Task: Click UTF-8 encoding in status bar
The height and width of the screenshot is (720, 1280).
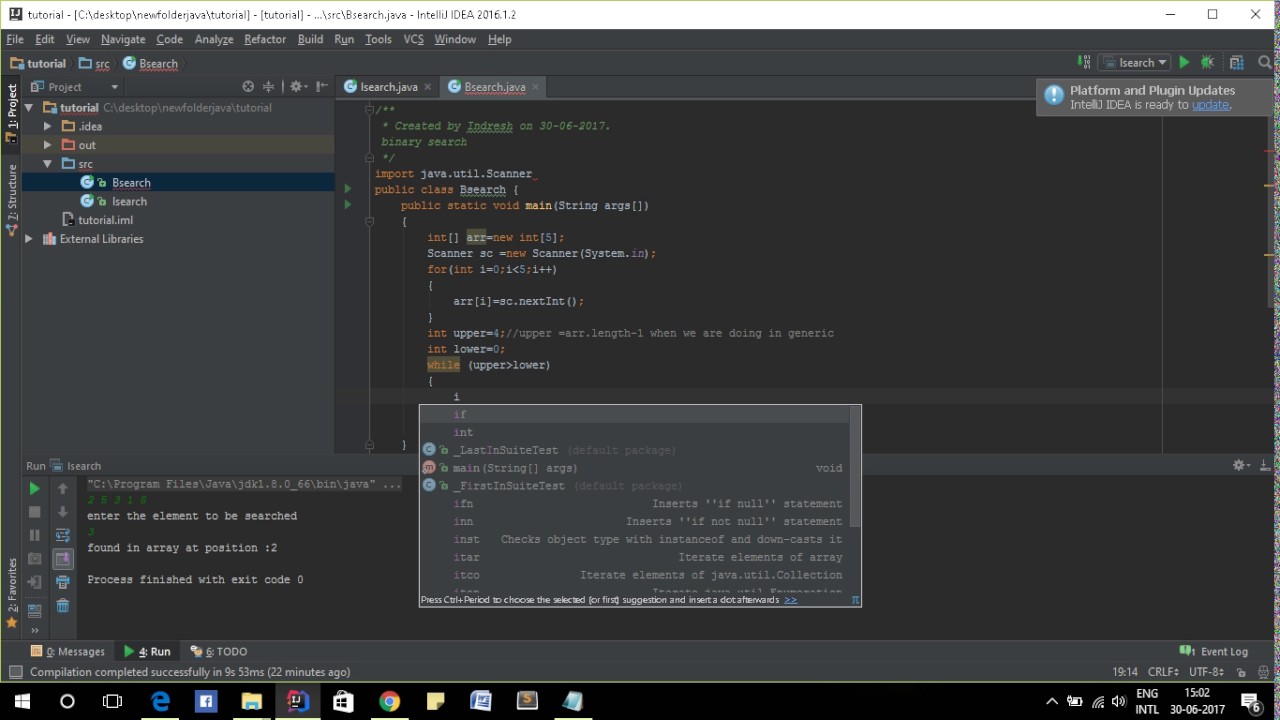Action: tap(1206, 672)
